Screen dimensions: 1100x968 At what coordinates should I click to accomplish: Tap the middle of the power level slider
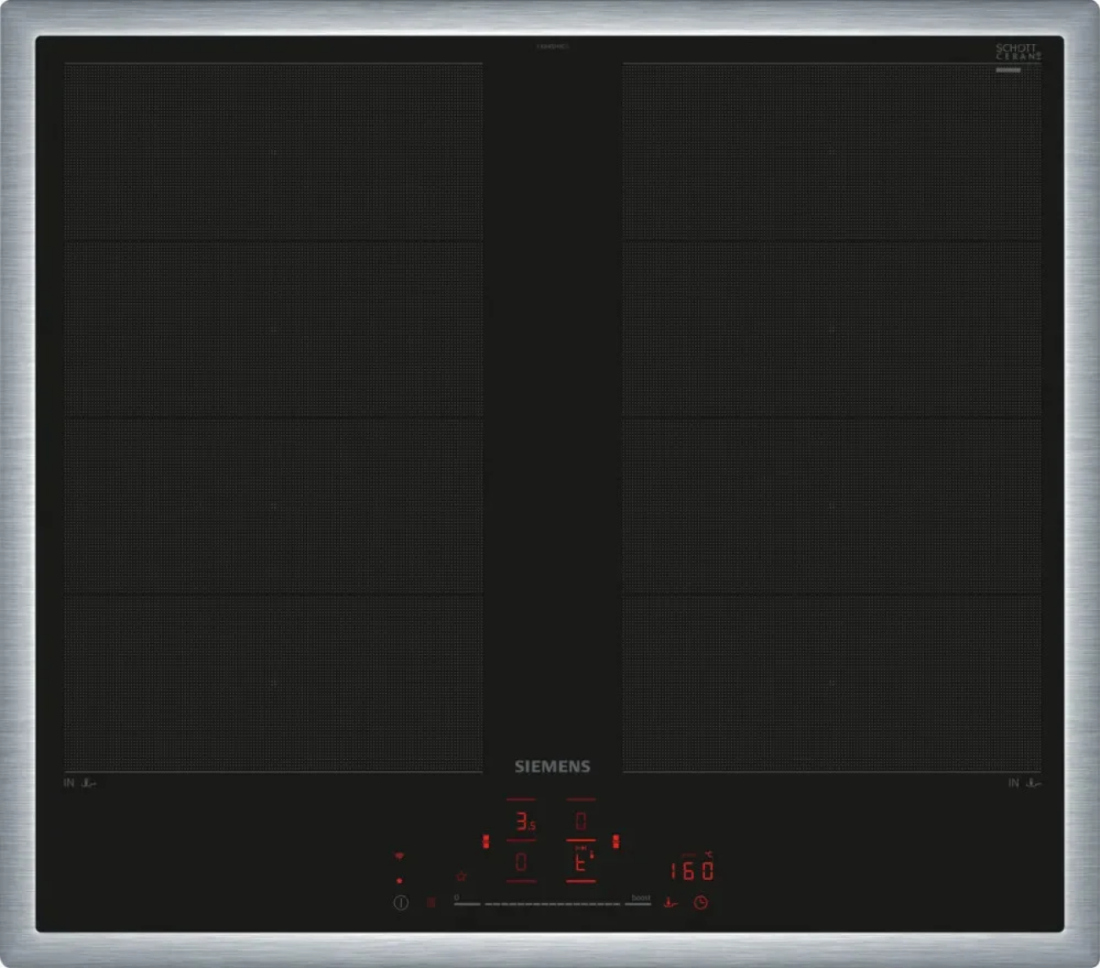(x=552, y=904)
